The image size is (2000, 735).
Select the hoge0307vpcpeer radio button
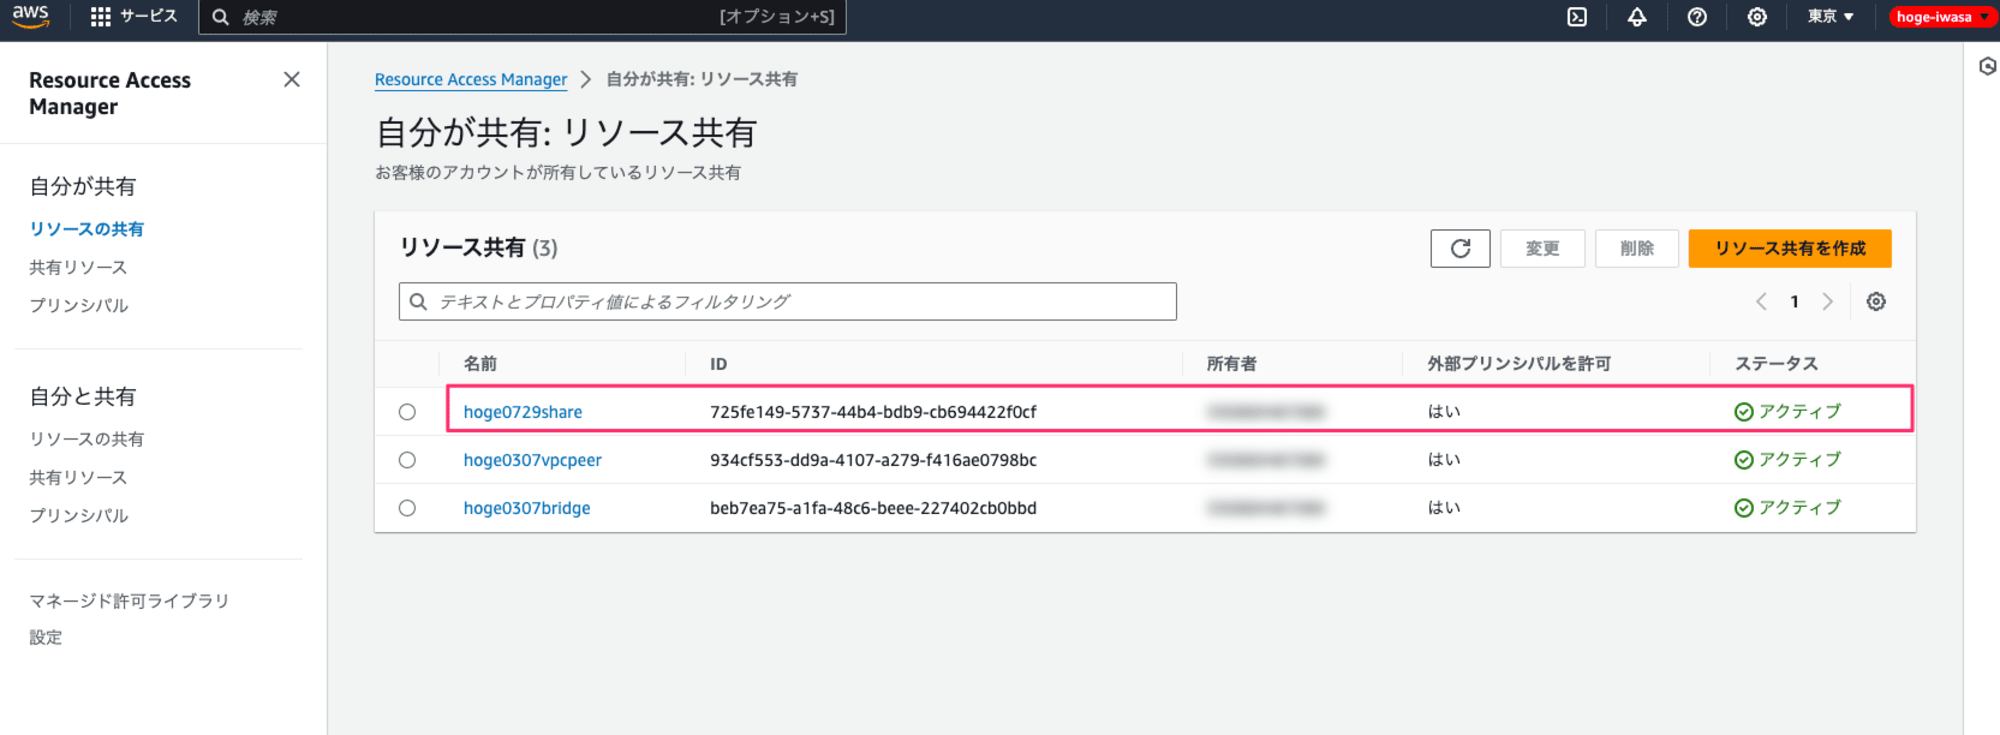[x=407, y=460]
